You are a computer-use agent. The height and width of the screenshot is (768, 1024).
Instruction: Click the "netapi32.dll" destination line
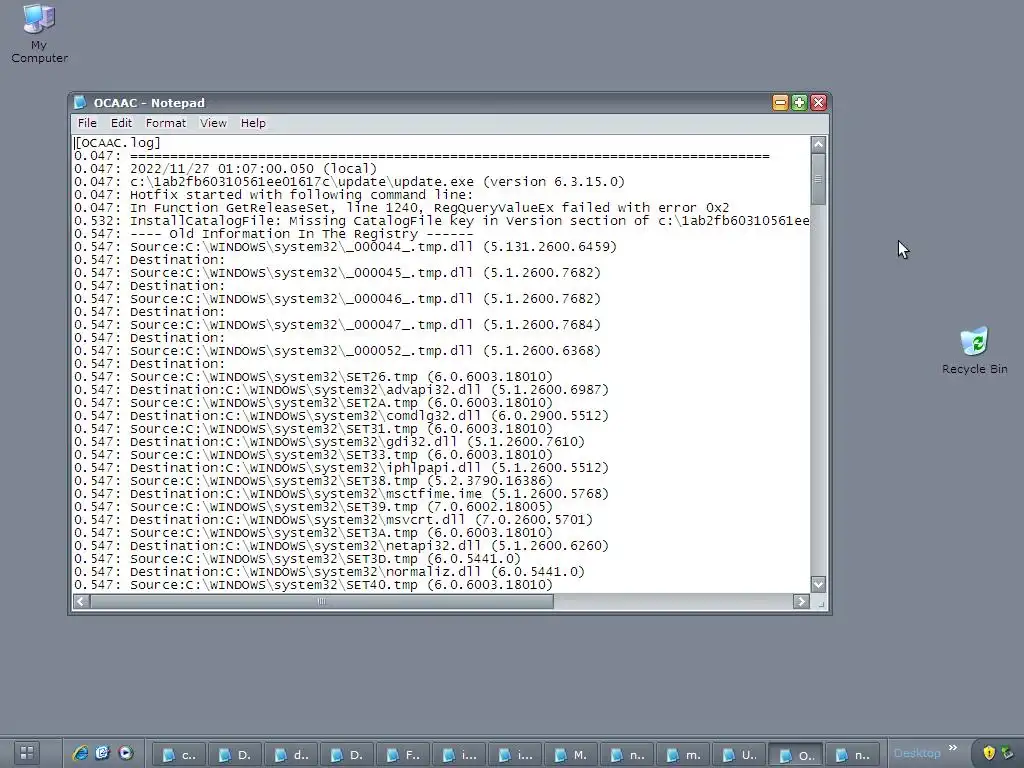pos(341,546)
